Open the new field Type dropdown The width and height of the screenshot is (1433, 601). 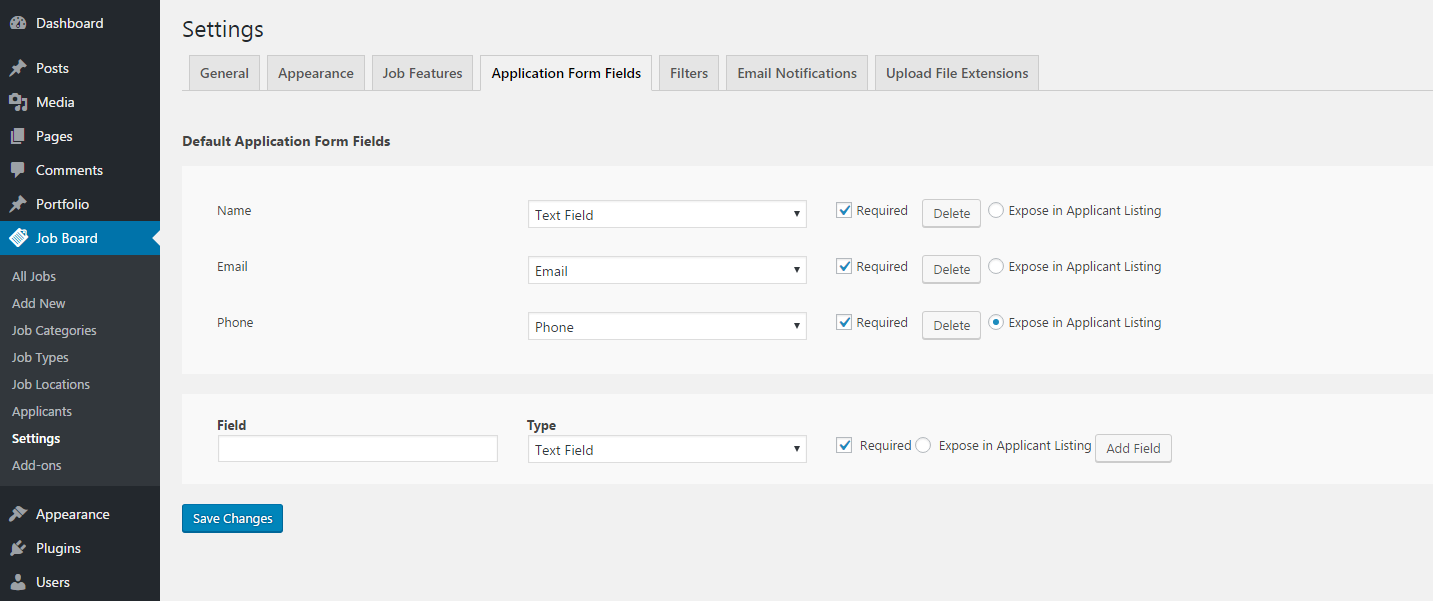pos(667,450)
